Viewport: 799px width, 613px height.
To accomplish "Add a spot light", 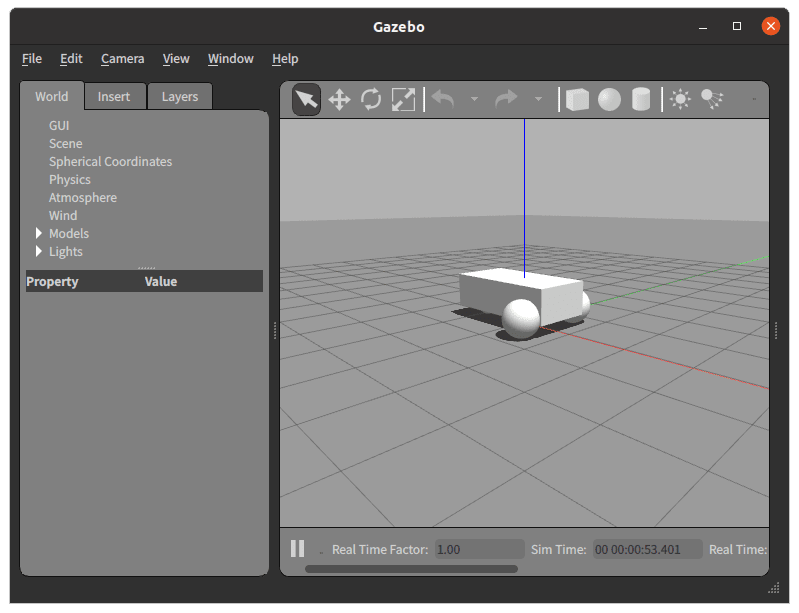I will coord(712,99).
